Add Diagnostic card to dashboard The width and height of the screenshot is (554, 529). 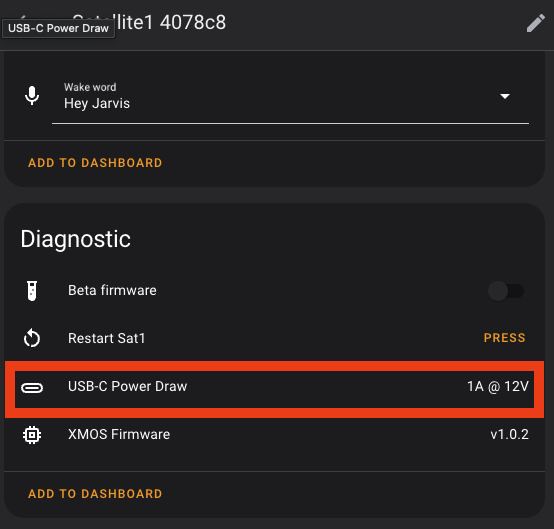[x=95, y=494]
